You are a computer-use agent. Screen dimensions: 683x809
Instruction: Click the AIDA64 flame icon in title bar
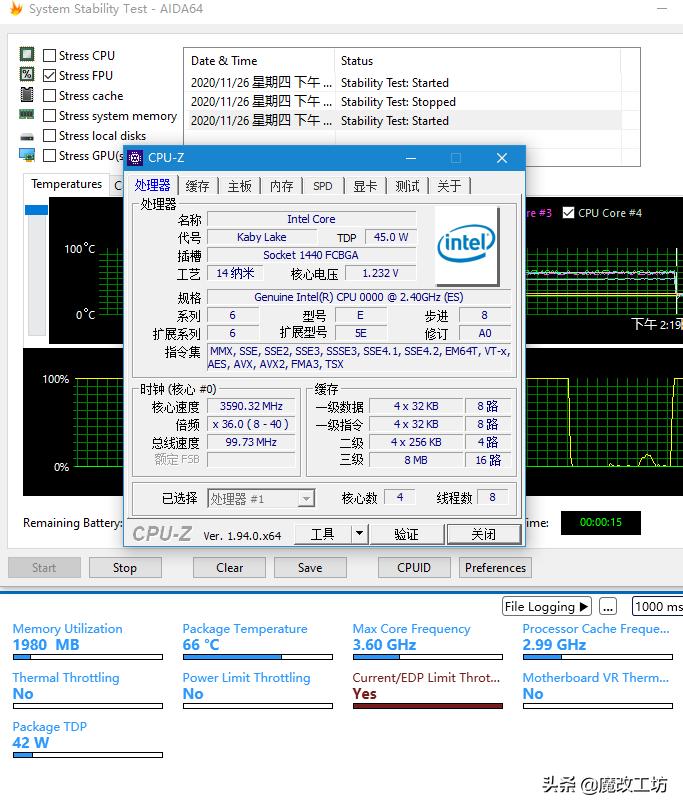coord(16,8)
